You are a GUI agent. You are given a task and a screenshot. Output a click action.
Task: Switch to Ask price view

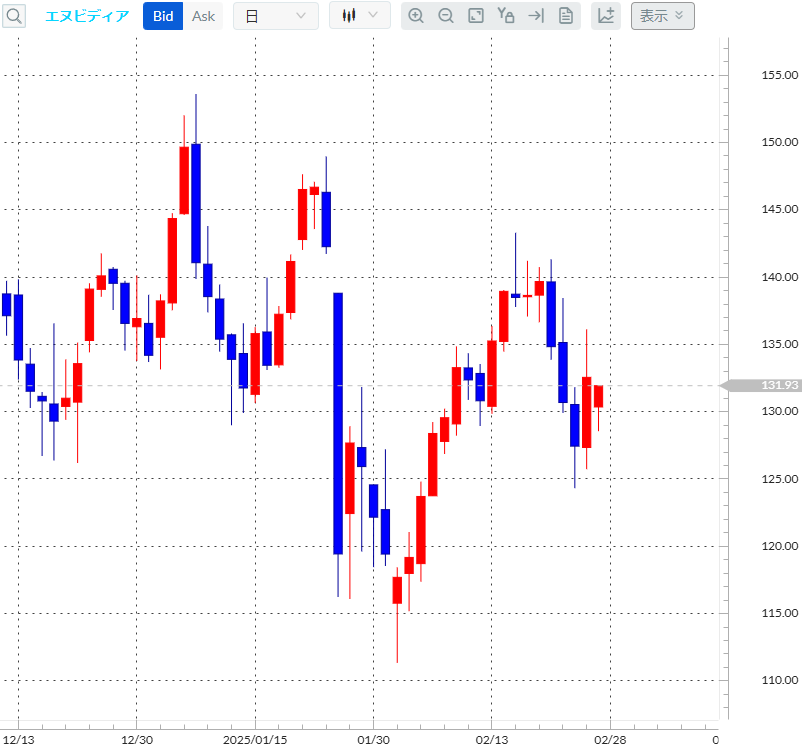(x=203, y=16)
